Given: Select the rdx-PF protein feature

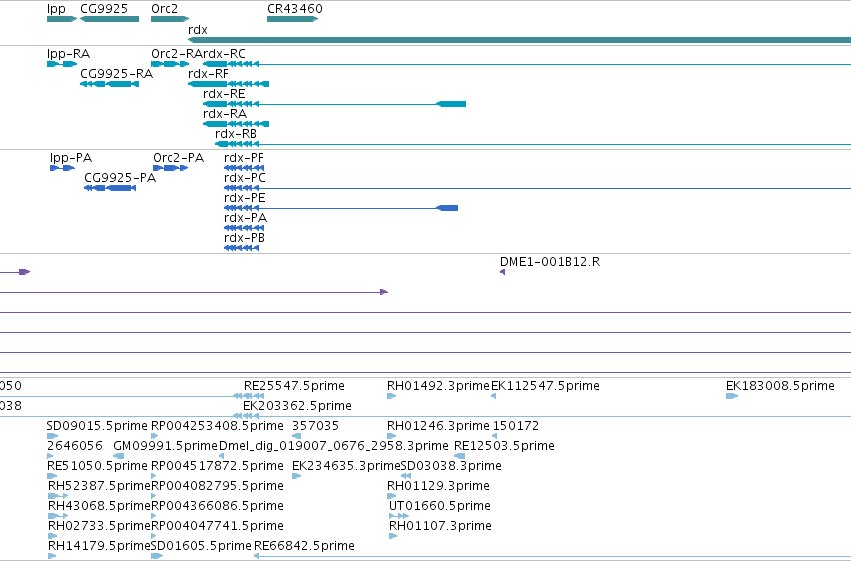Looking at the screenshot, I should click(244, 168).
